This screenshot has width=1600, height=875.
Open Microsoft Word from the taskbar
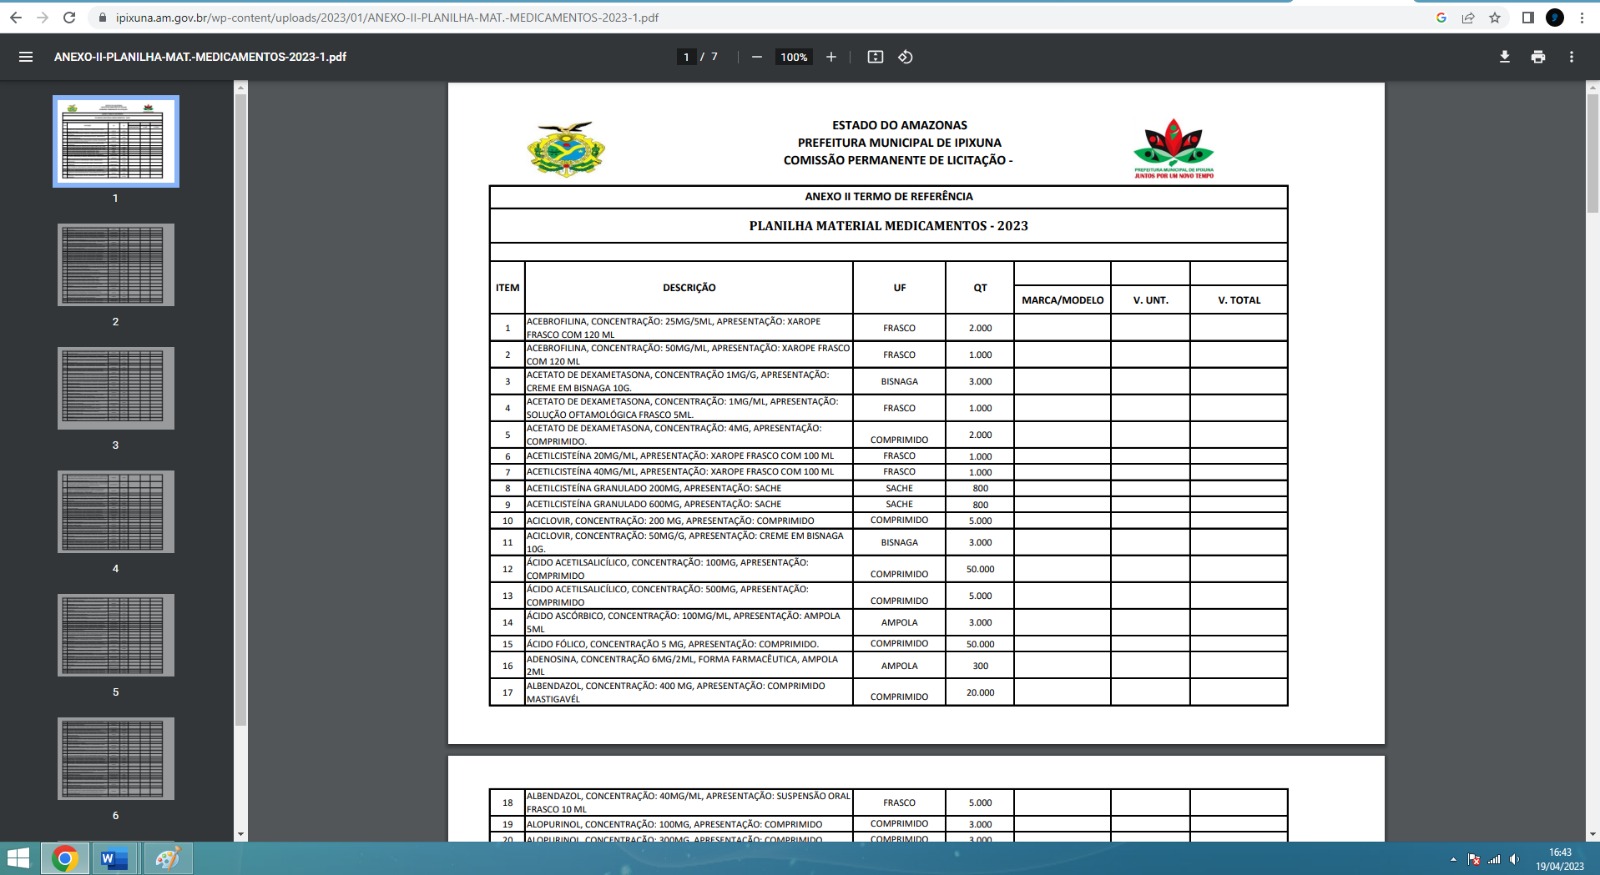[x=114, y=858]
